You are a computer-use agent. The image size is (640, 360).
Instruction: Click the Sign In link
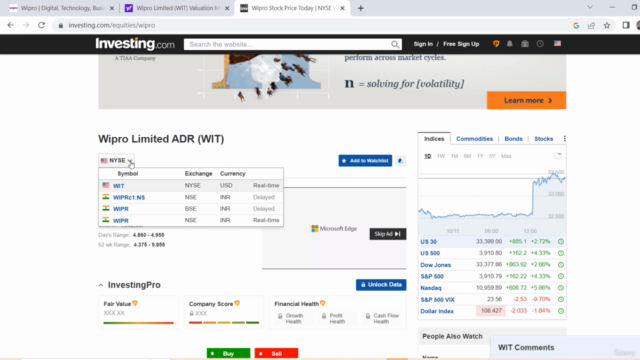point(423,44)
